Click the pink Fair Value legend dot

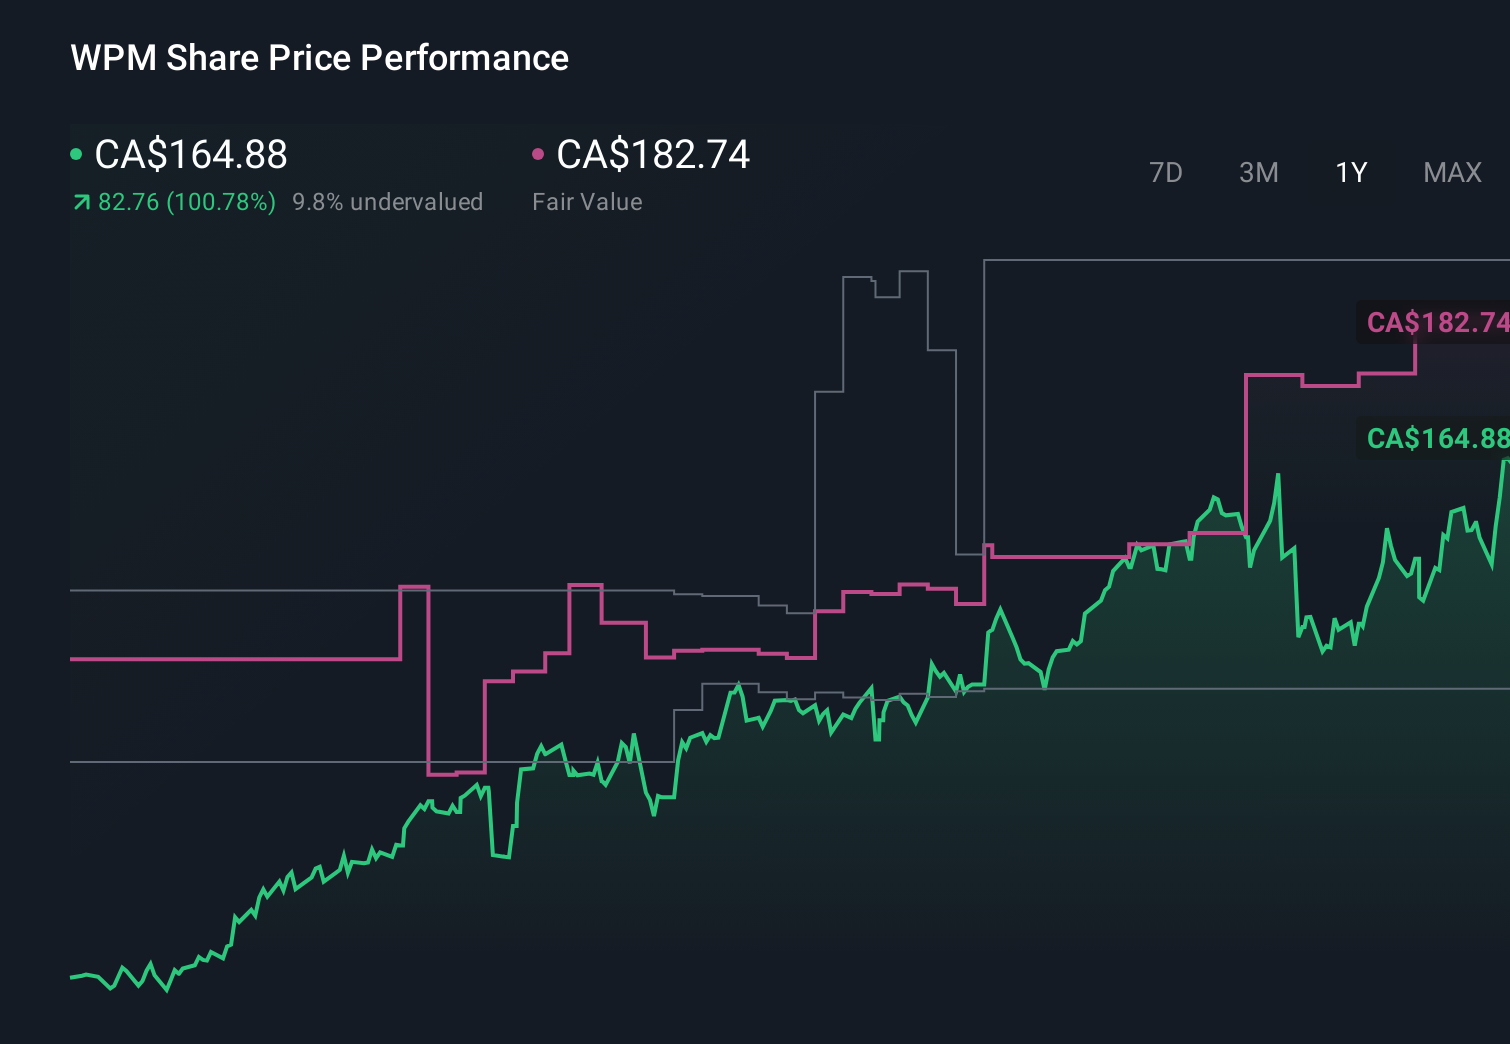[539, 154]
